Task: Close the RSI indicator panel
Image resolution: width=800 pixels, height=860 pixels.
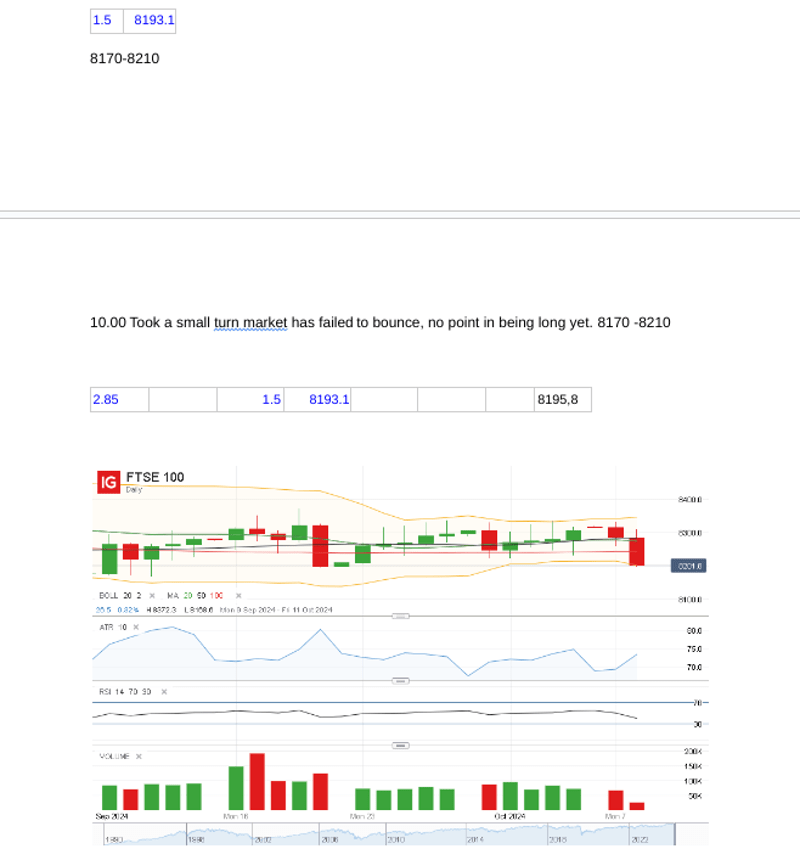Action: [x=164, y=691]
